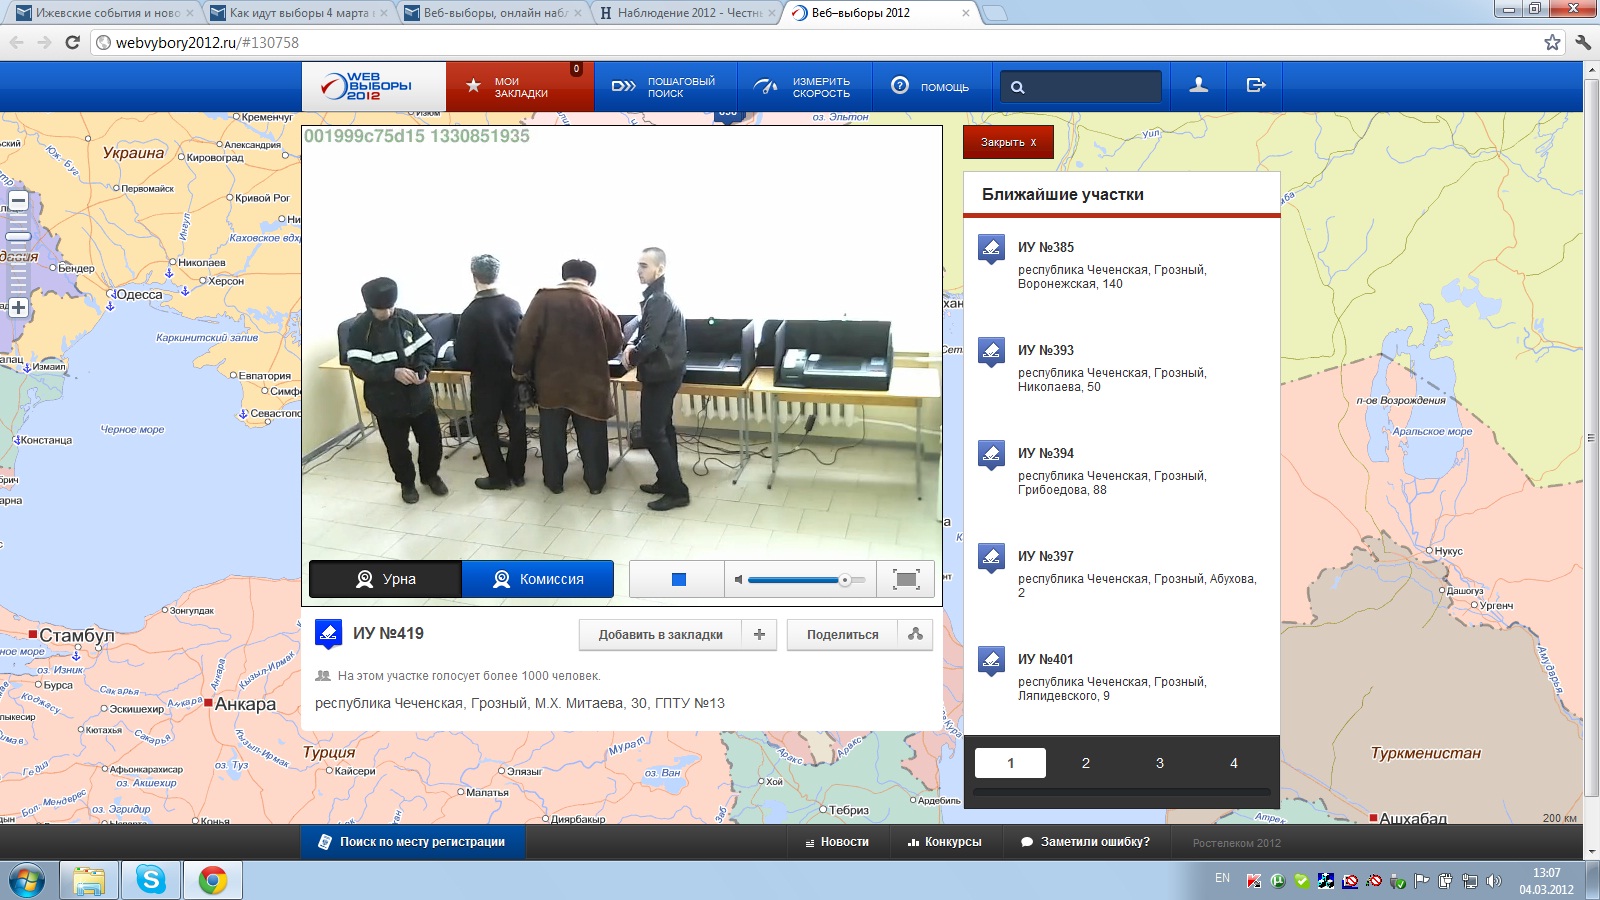
Task: Toggle fullscreen video mode
Action: (906, 580)
